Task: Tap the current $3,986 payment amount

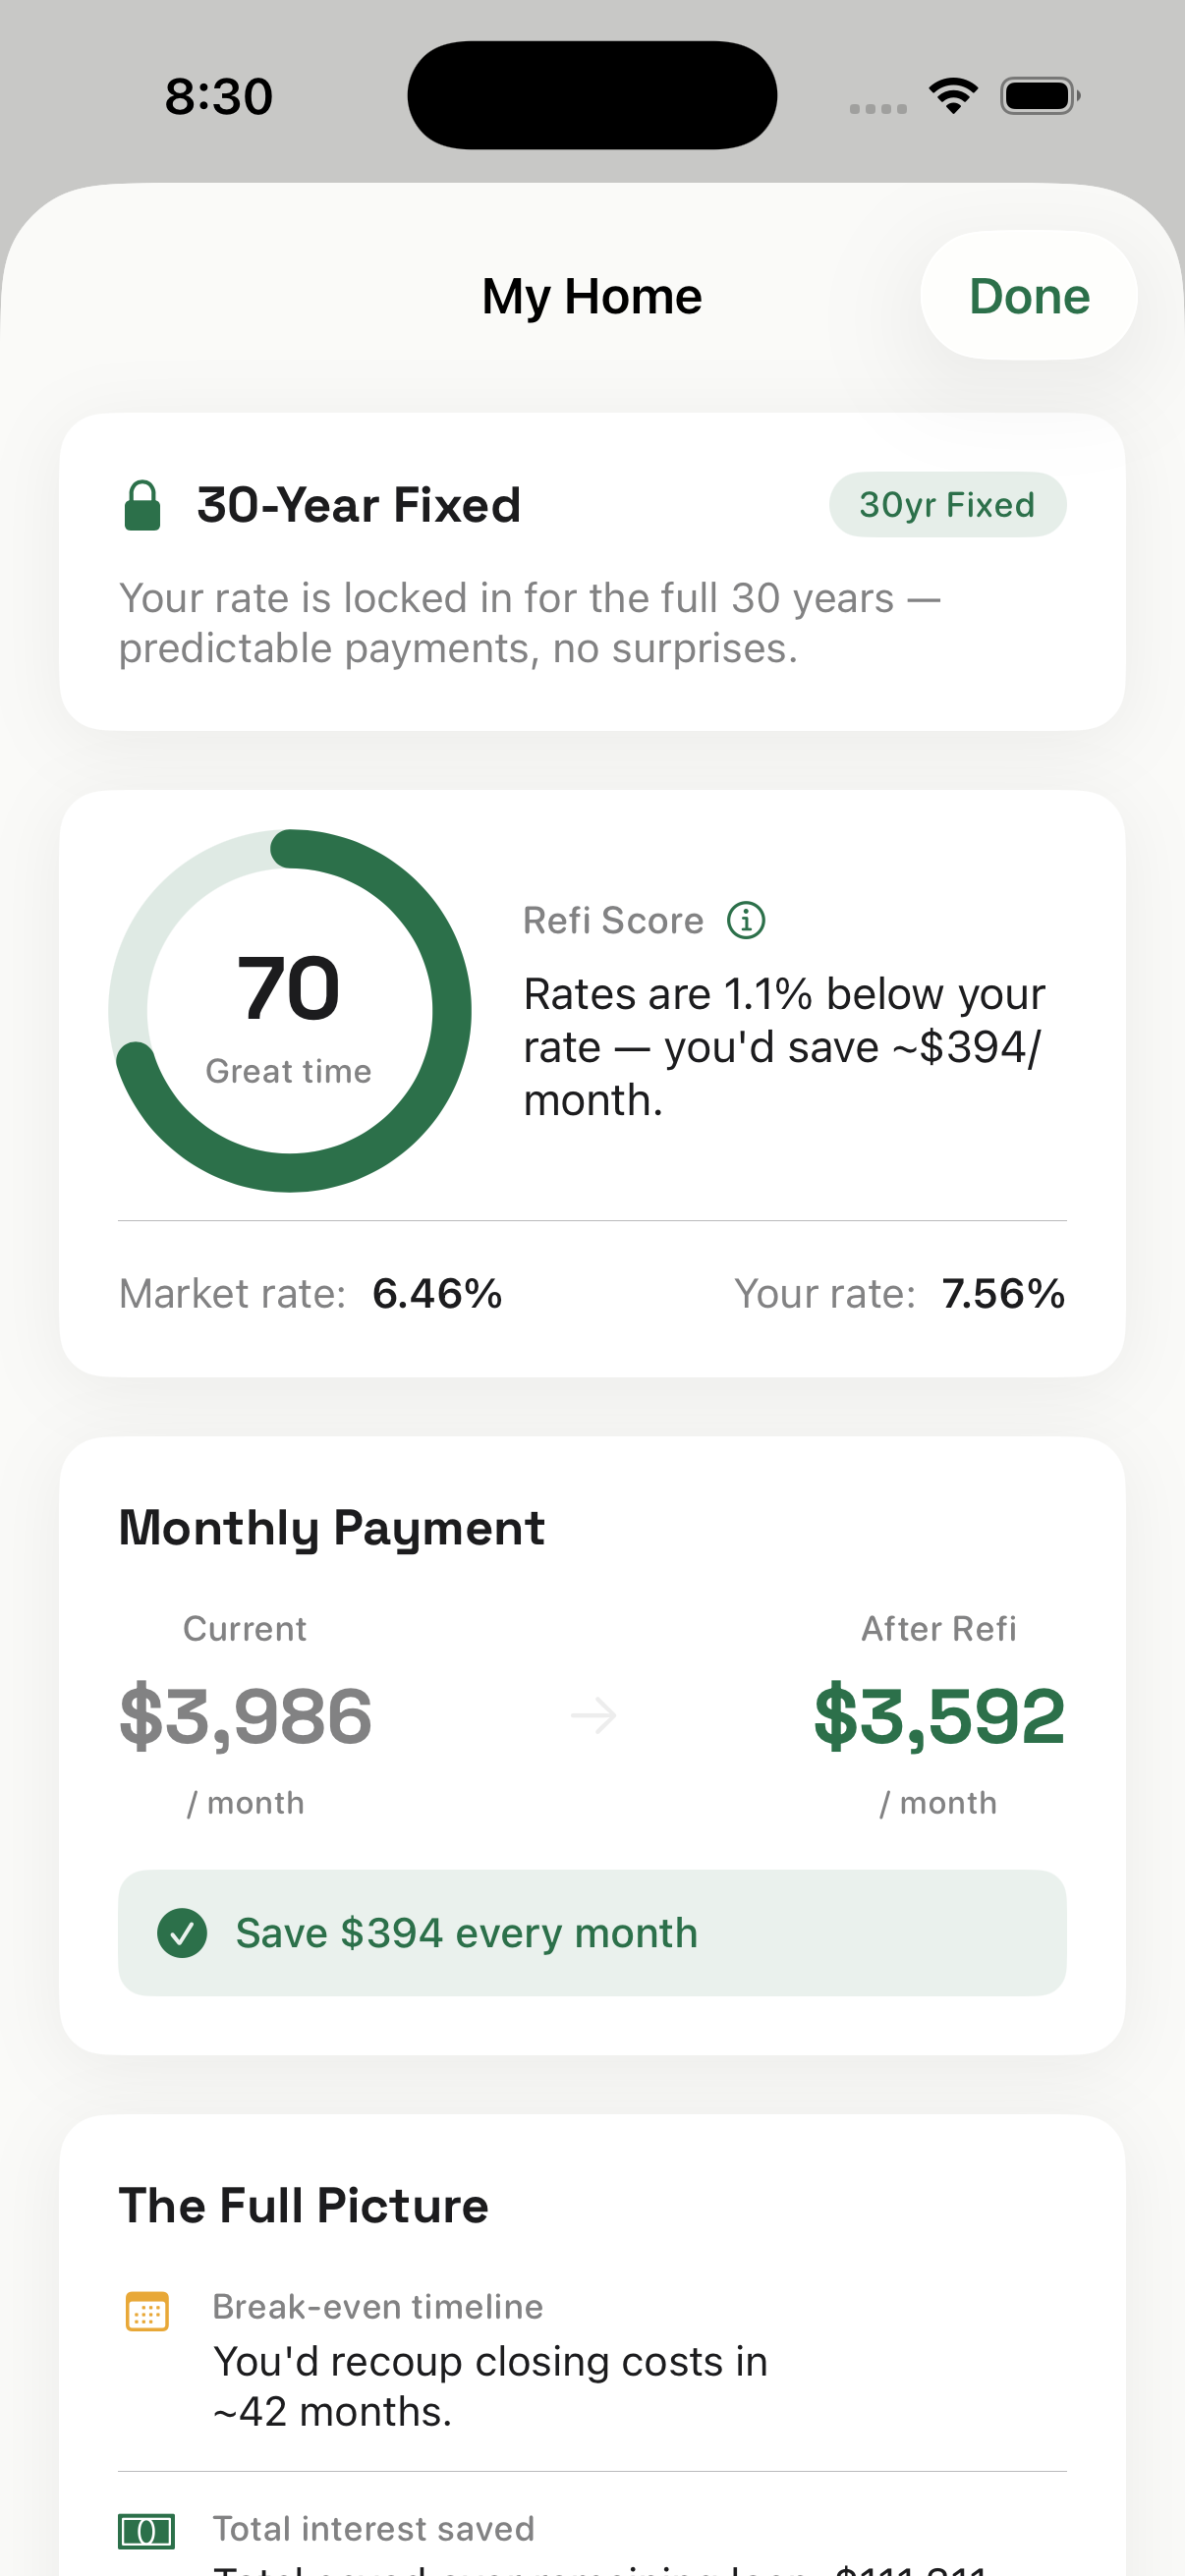Action: pyautogui.click(x=245, y=1716)
